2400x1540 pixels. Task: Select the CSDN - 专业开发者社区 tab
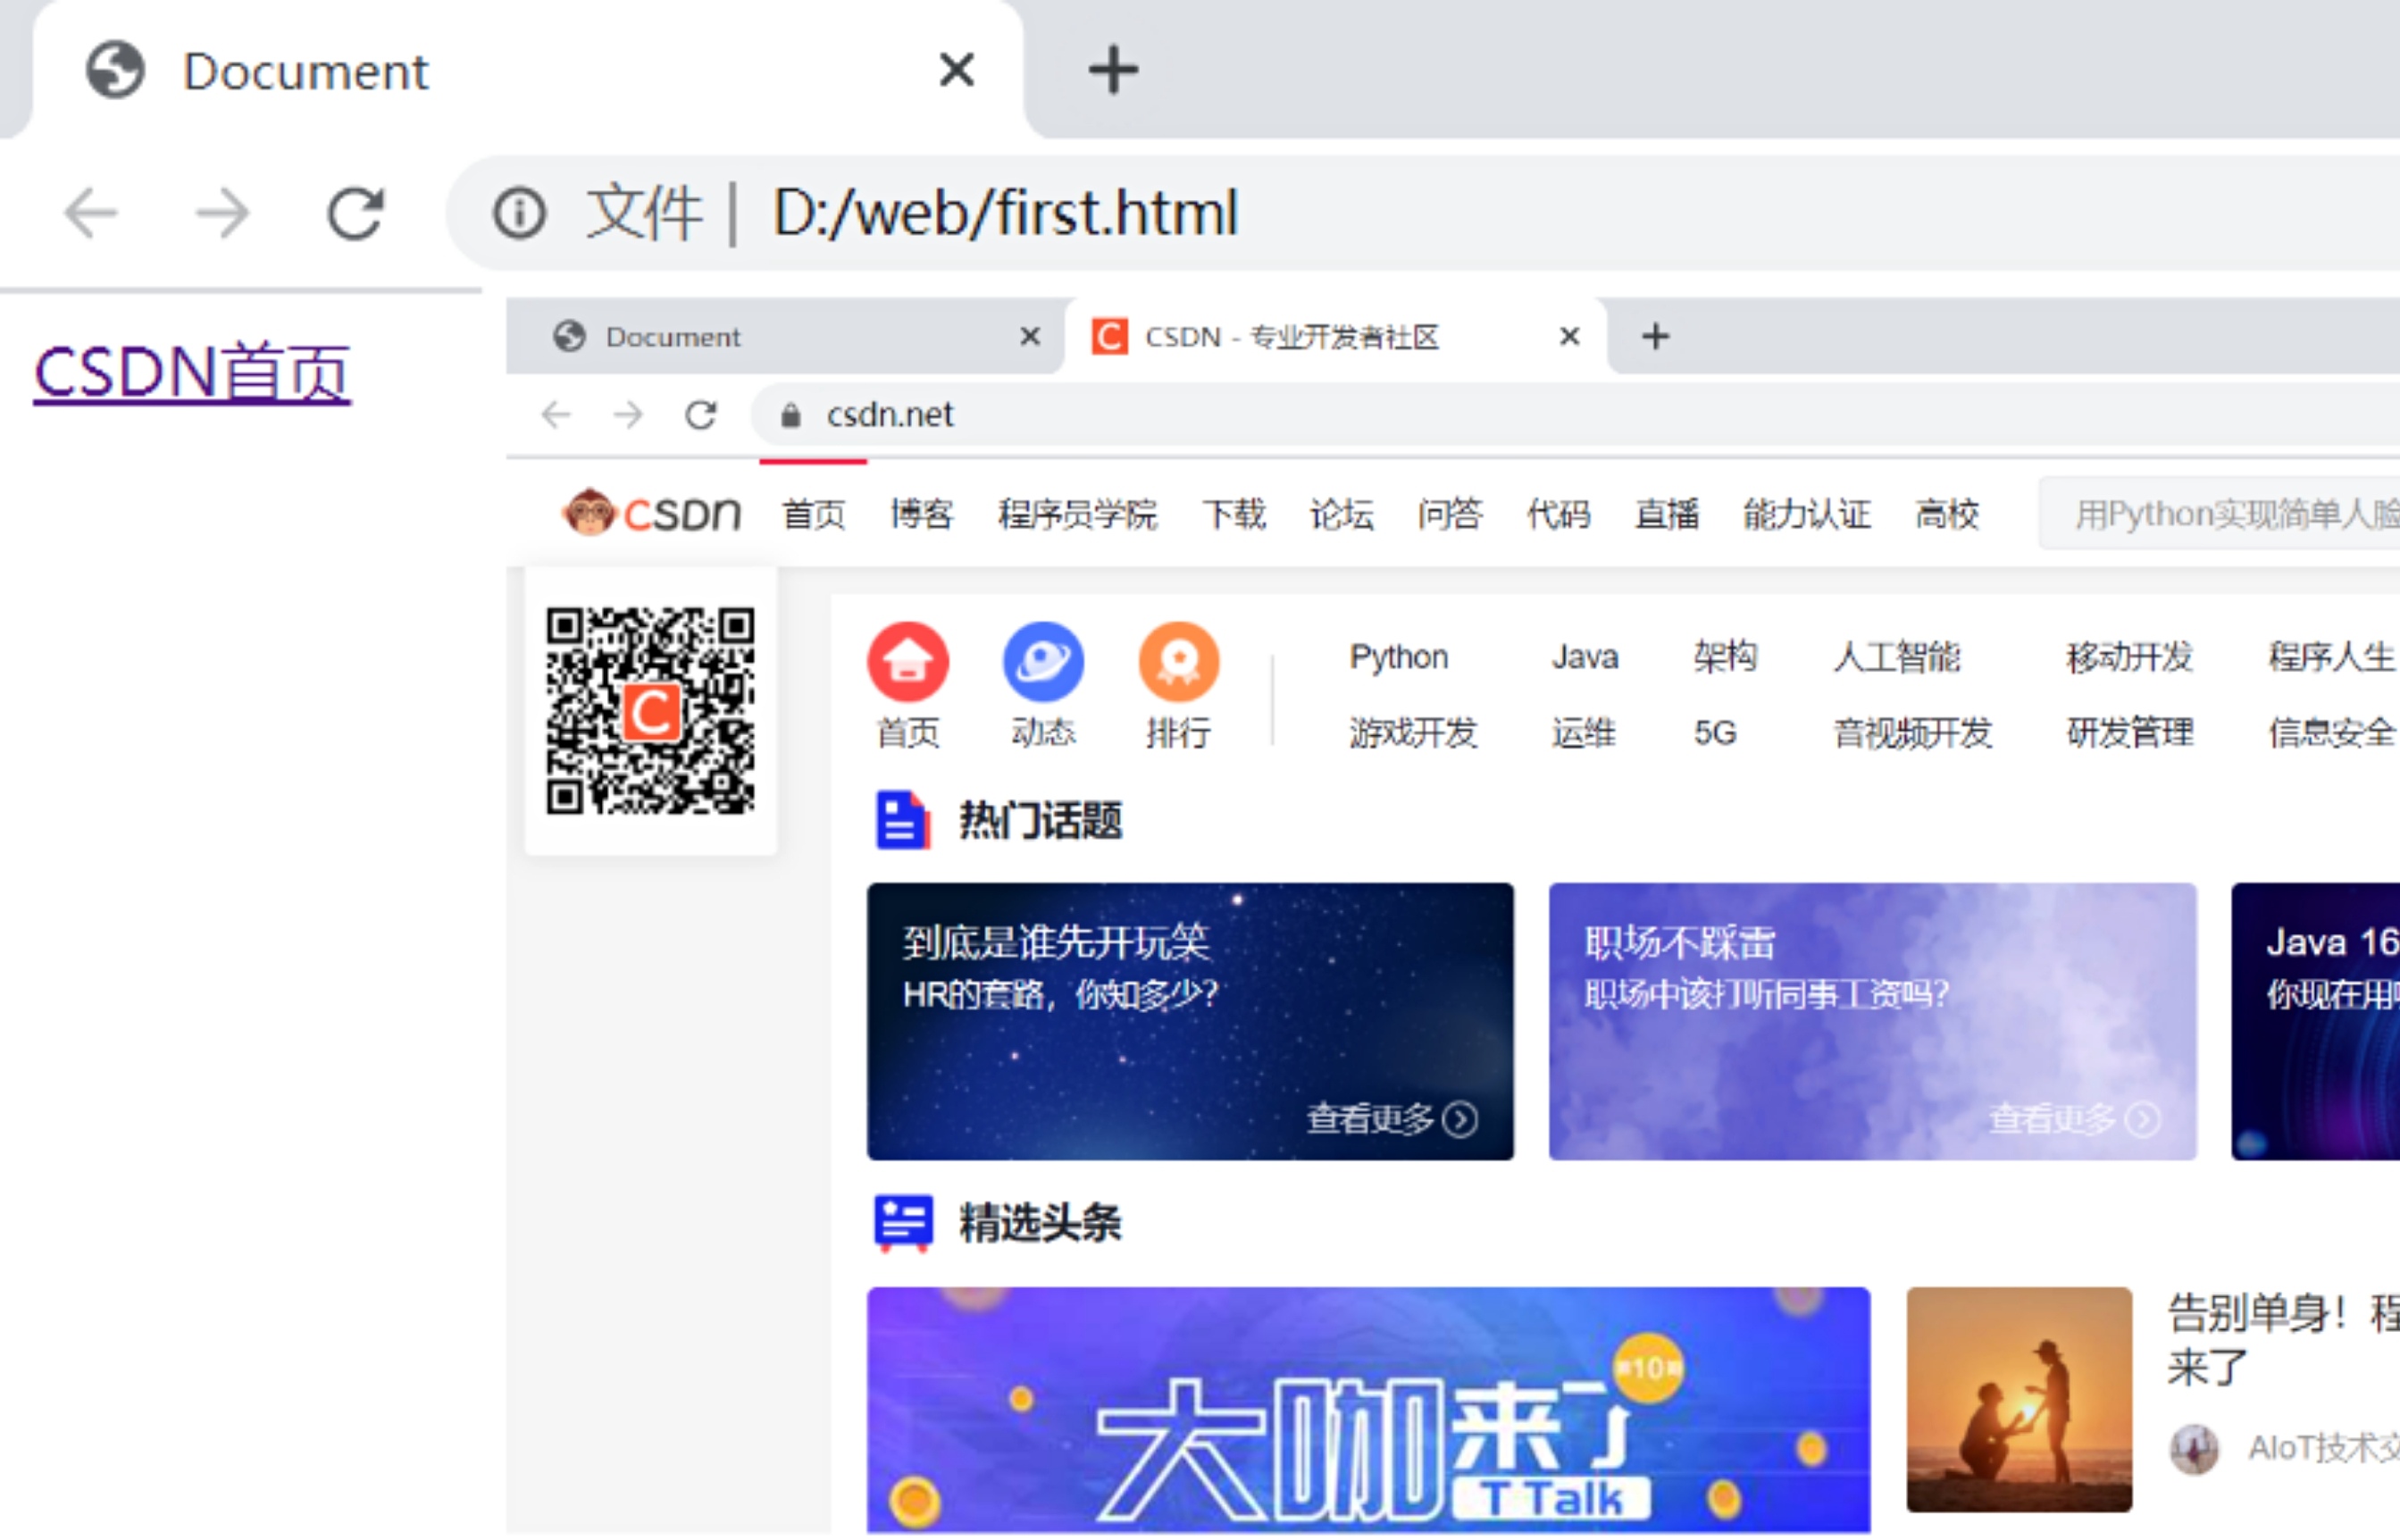[1335, 337]
